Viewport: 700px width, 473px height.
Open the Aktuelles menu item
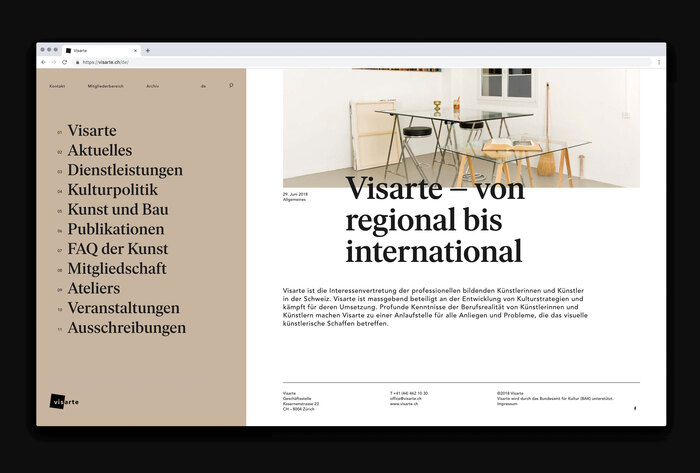click(x=100, y=150)
